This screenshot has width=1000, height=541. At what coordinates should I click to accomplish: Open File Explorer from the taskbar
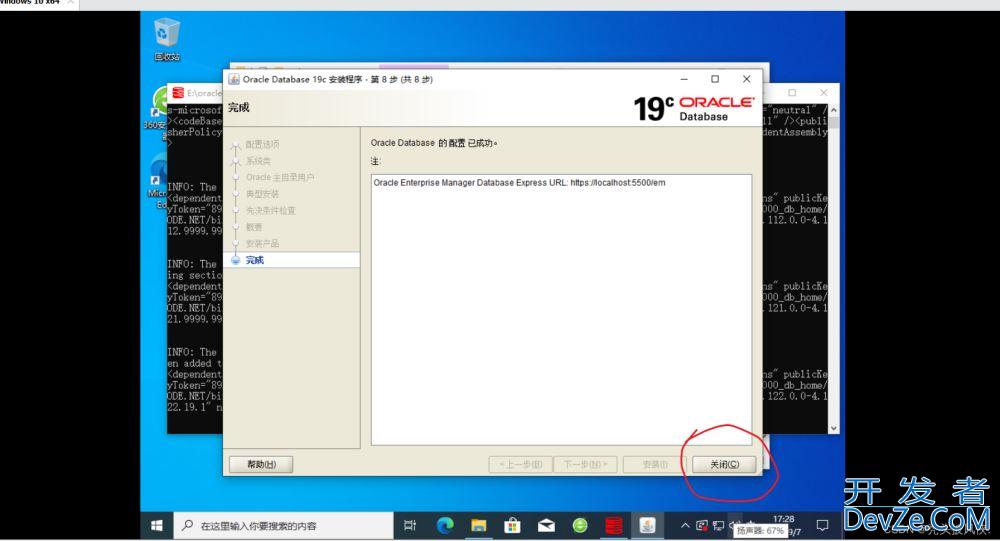478,526
